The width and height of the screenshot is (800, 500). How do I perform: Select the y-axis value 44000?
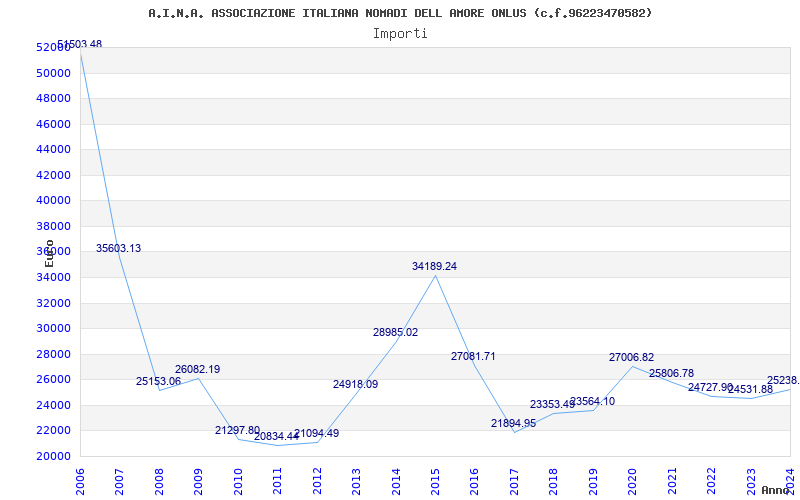coord(53,149)
